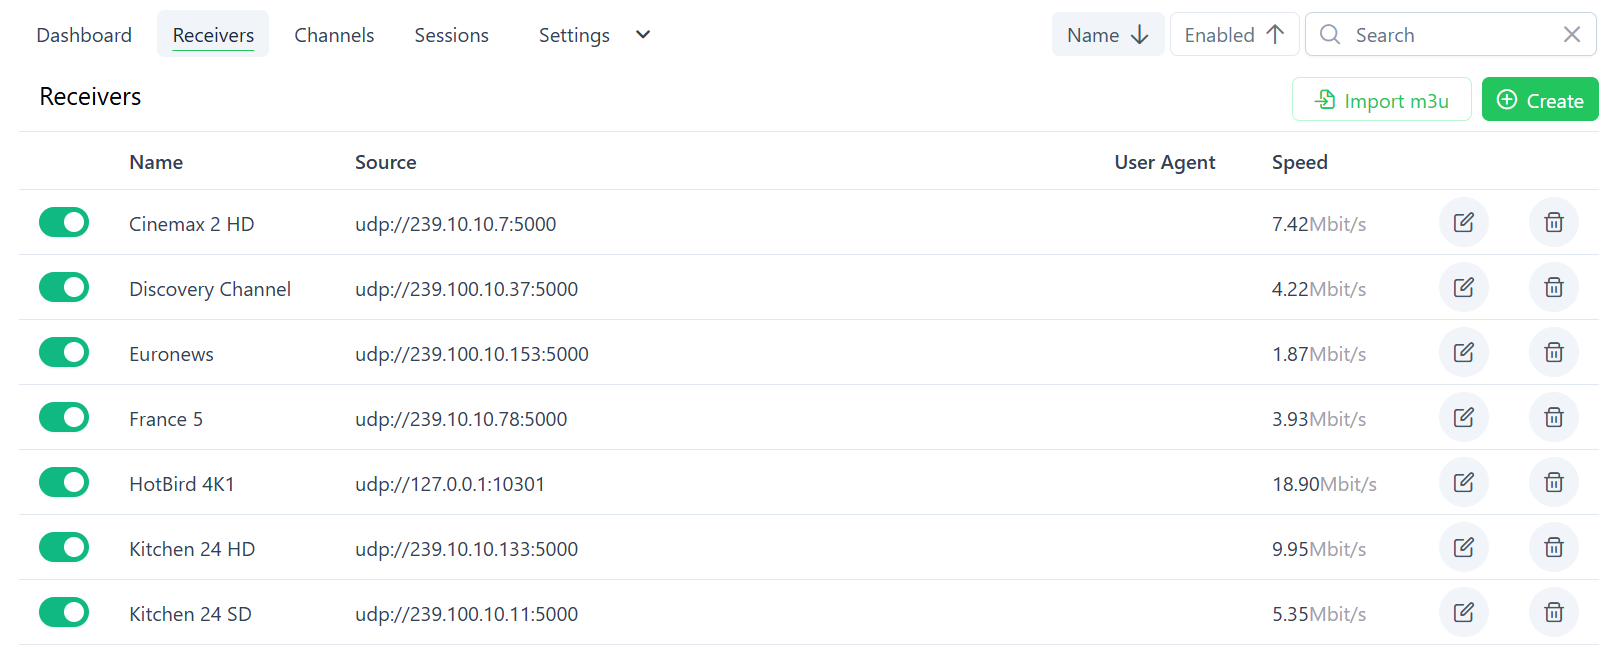This screenshot has width=1623, height=651.
Task: Edit the Kitchen 24 HD receiver
Action: 1463,547
